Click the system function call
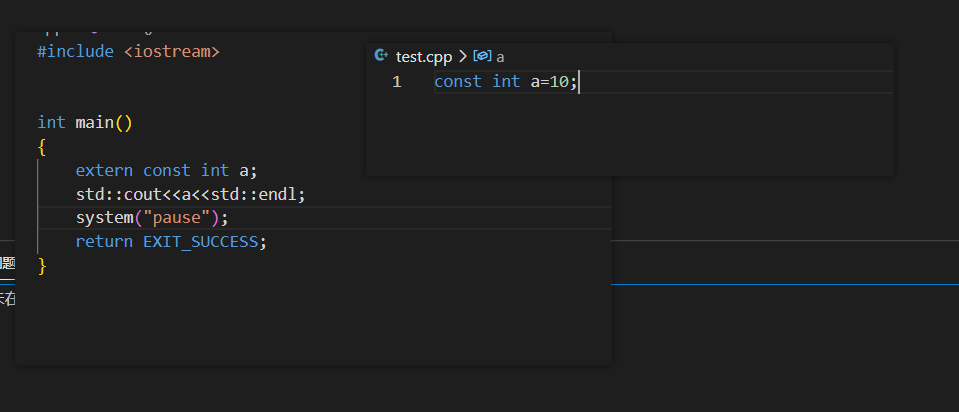959x412 pixels. click(104, 217)
